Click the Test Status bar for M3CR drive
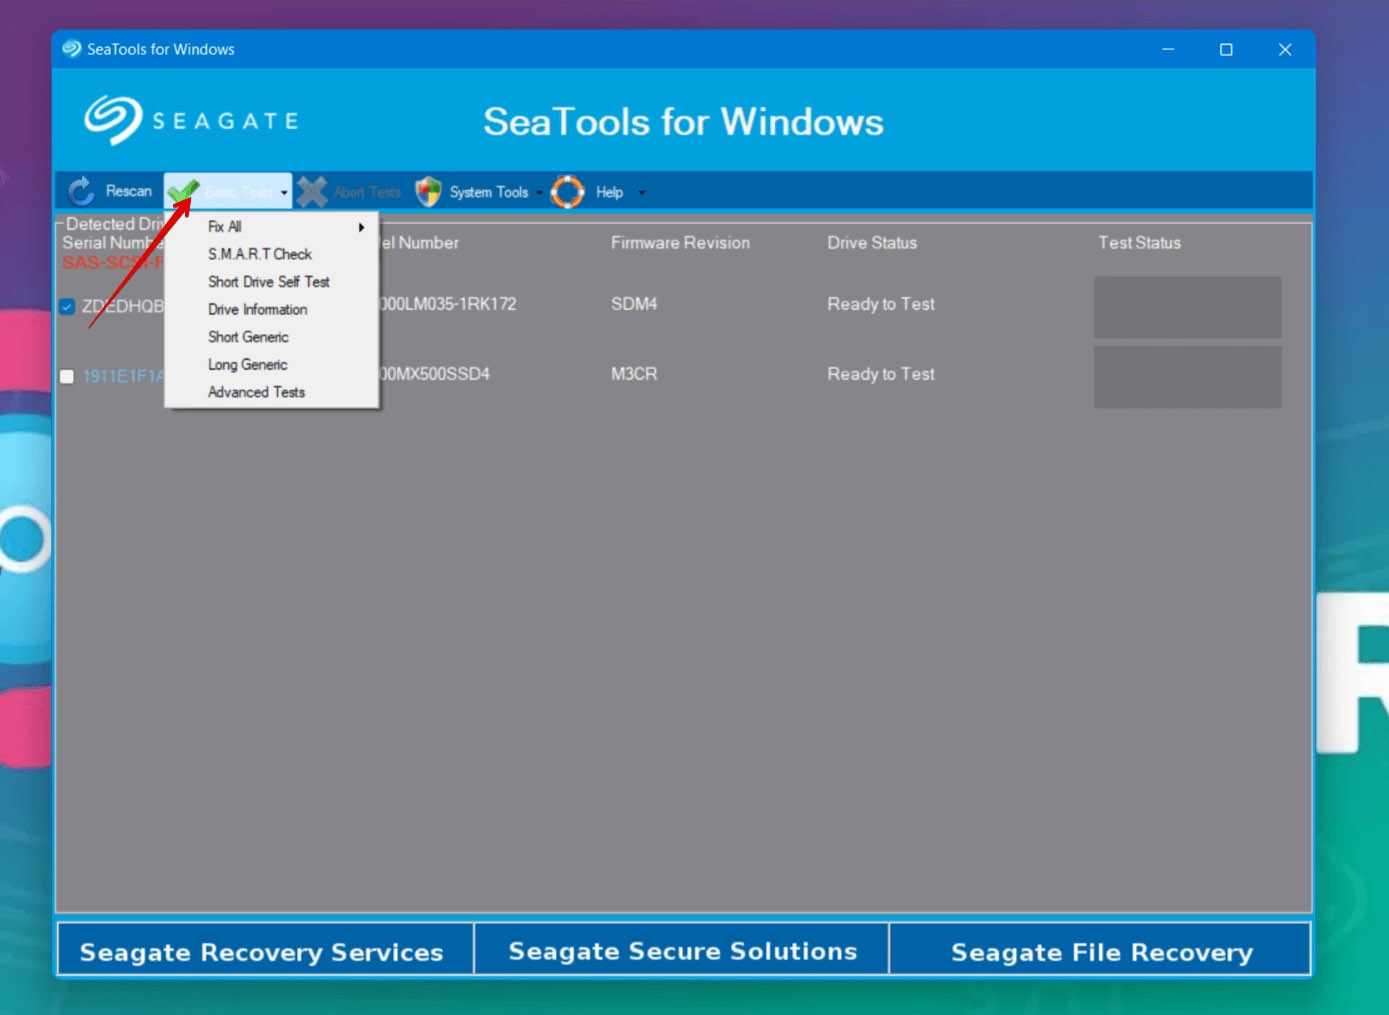 [1187, 377]
